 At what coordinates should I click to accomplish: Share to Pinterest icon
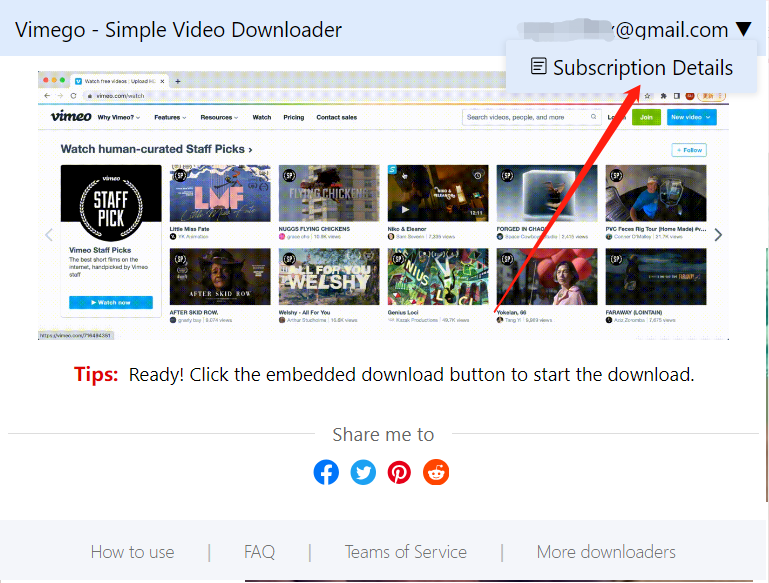click(399, 472)
